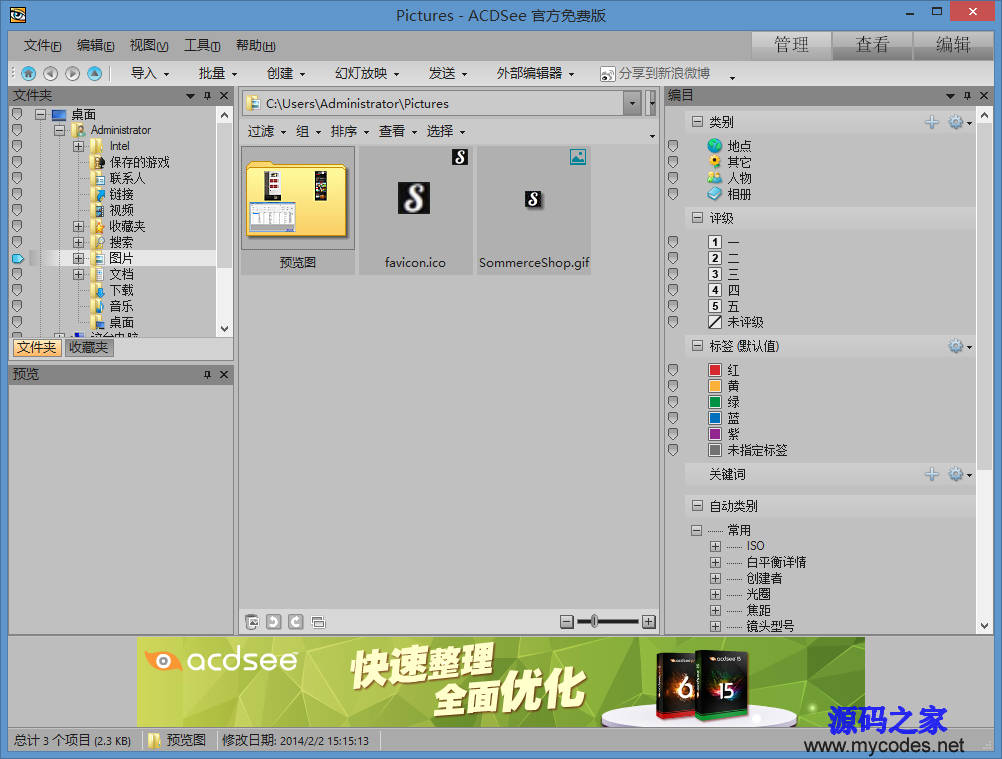Screen dimensions: 1002x759
Task: Go to the Home folder icon
Action: 29,73
